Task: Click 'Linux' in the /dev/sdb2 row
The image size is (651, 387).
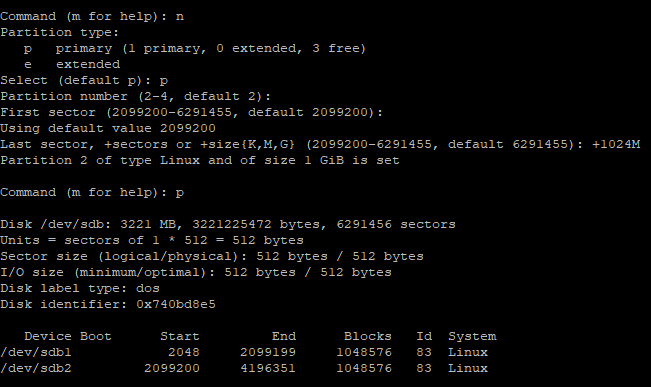Action: [x=468, y=368]
